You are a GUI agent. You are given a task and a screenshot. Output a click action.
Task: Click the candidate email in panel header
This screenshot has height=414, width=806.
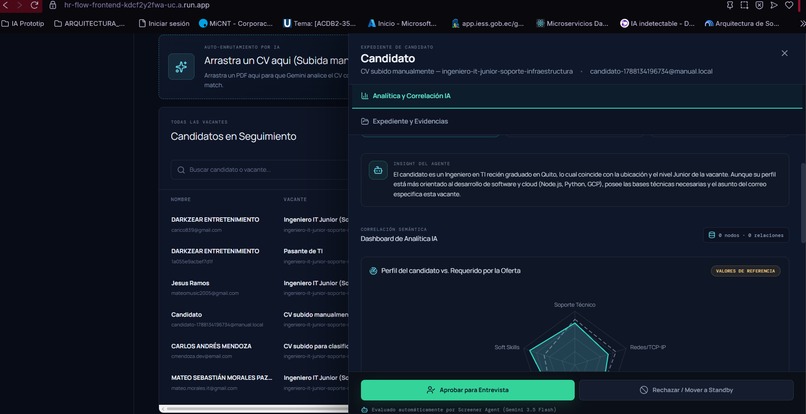coord(651,71)
